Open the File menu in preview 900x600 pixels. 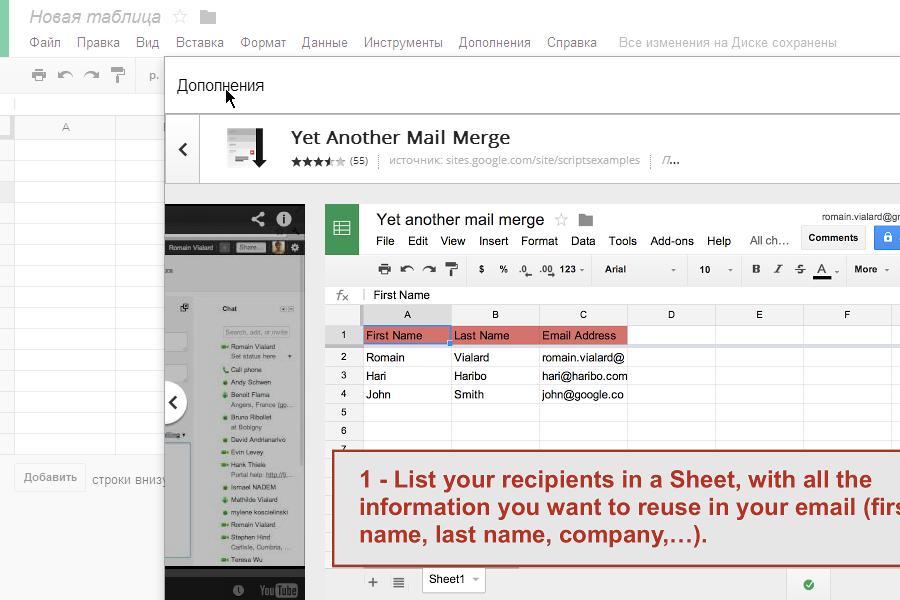[x=385, y=241]
